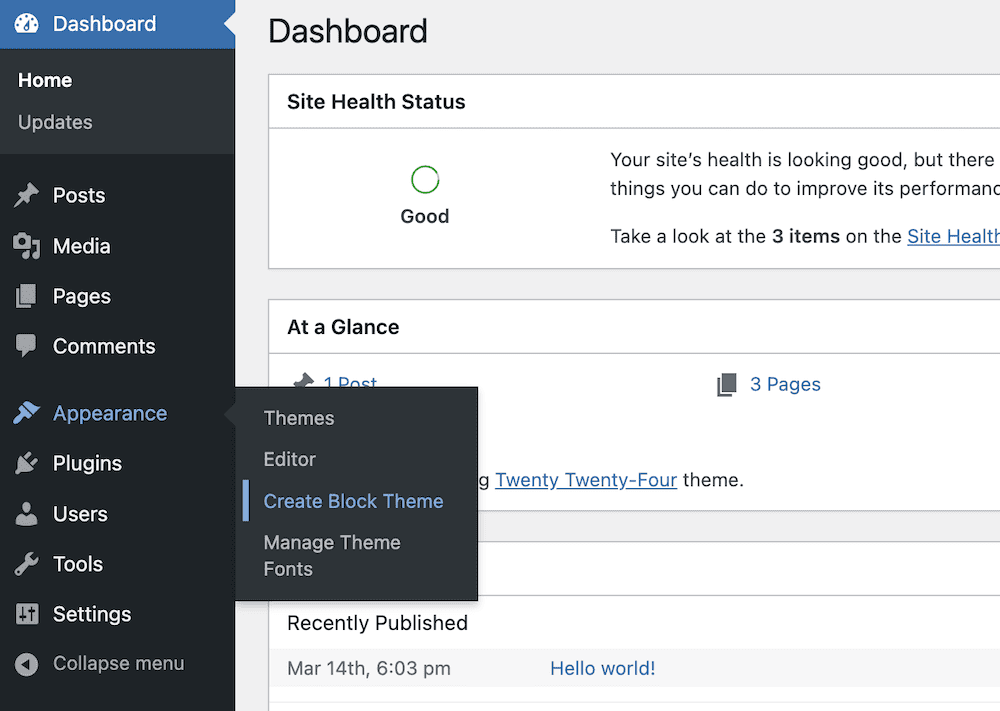Click the Media library icon
Viewport: 1000px width, 711px height.
click(27, 246)
